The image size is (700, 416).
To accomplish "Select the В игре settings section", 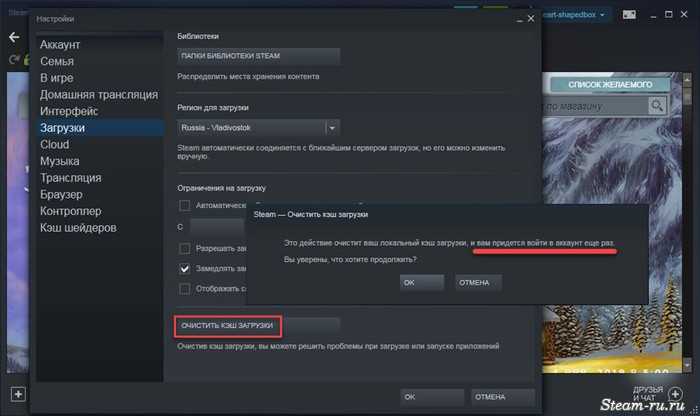I will point(99,78).
